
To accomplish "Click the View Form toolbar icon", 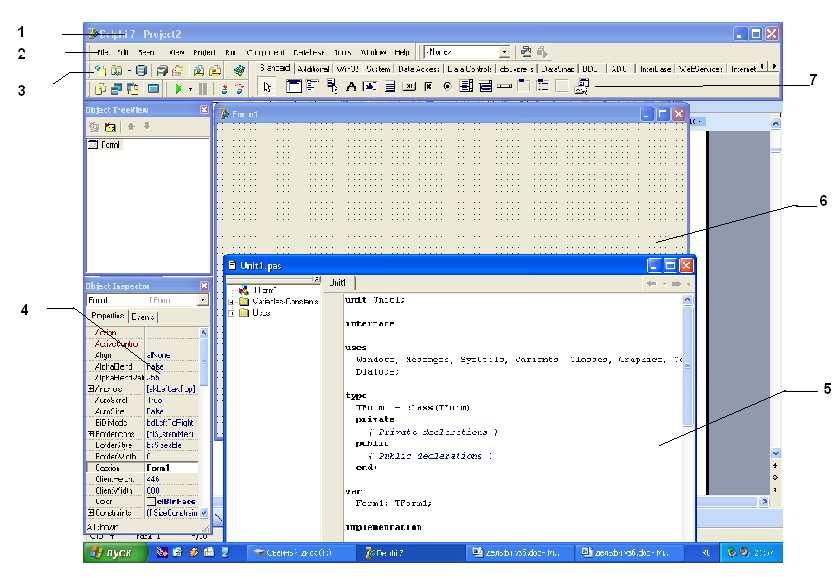I will pos(116,89).
